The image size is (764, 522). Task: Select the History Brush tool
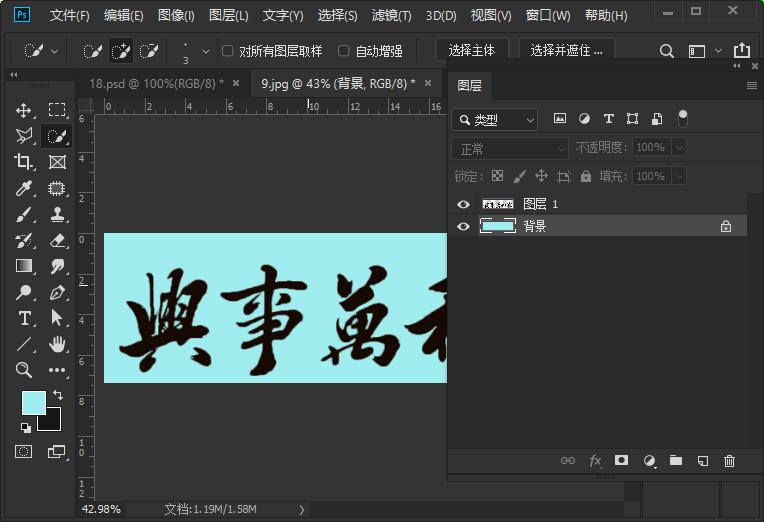(x=24, y=240)
